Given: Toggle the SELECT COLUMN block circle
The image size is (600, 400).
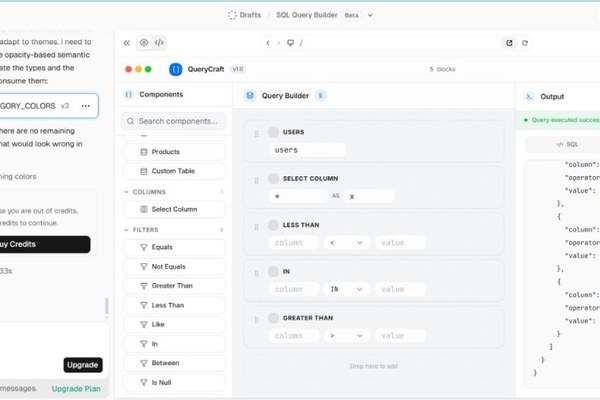Looking at the screenshot, I should pos(273,178).
